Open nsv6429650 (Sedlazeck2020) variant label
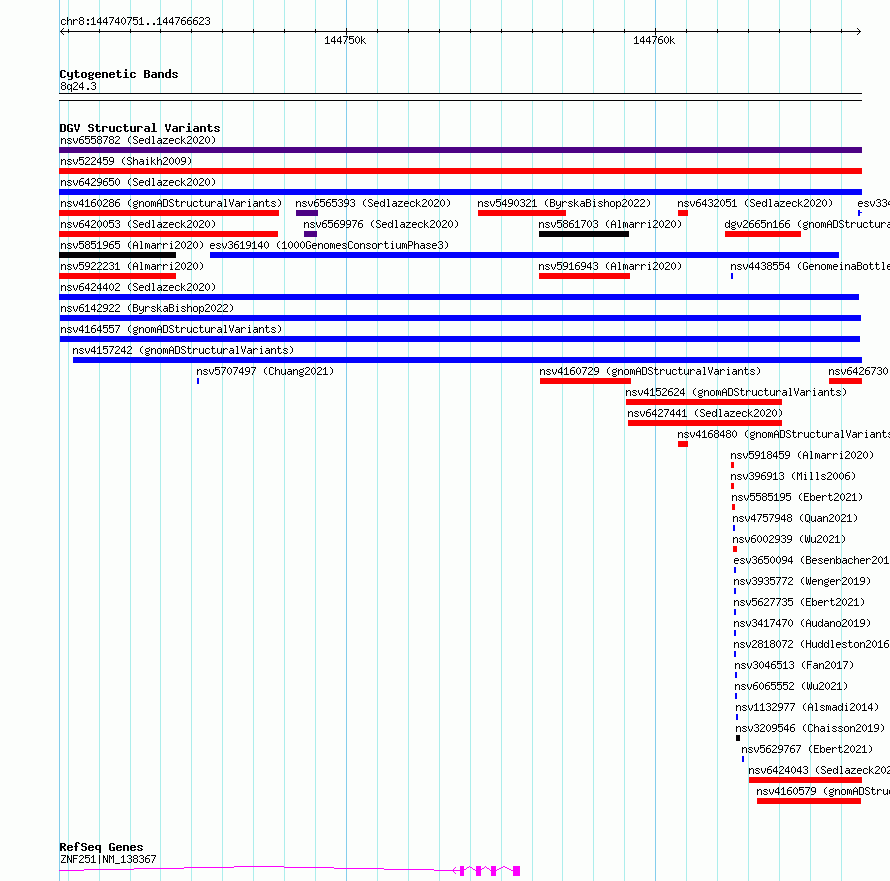This screenshot has height=881, width=890. click(138, 182)
